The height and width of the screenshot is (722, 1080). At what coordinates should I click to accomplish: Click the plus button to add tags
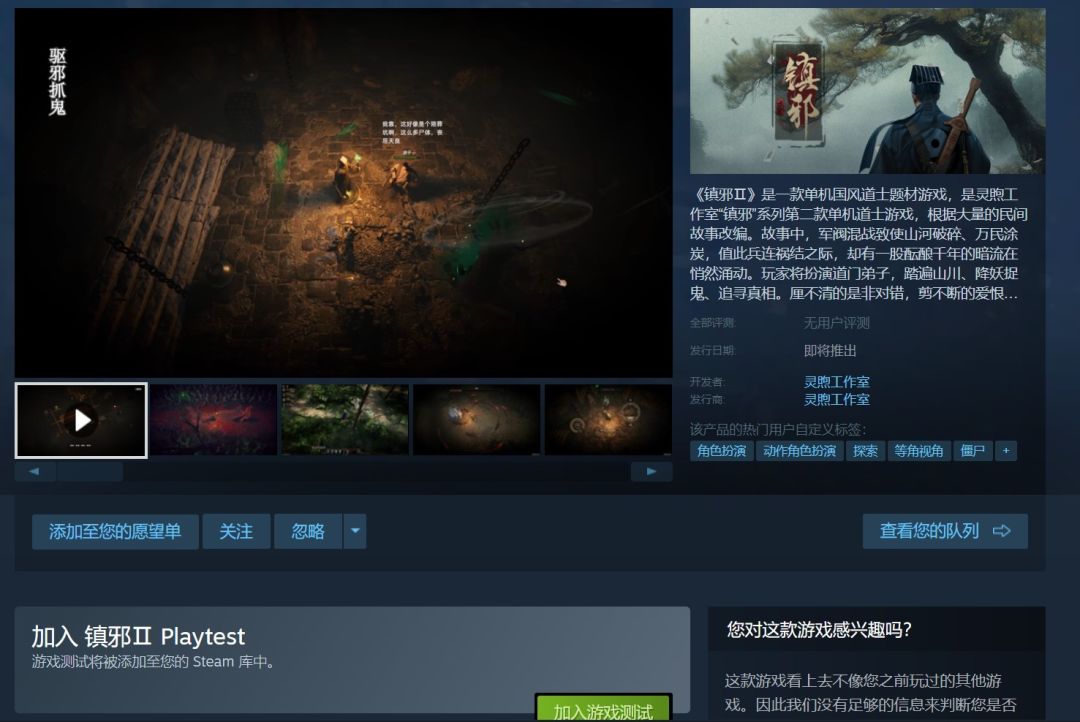(x=1006, y=451)
